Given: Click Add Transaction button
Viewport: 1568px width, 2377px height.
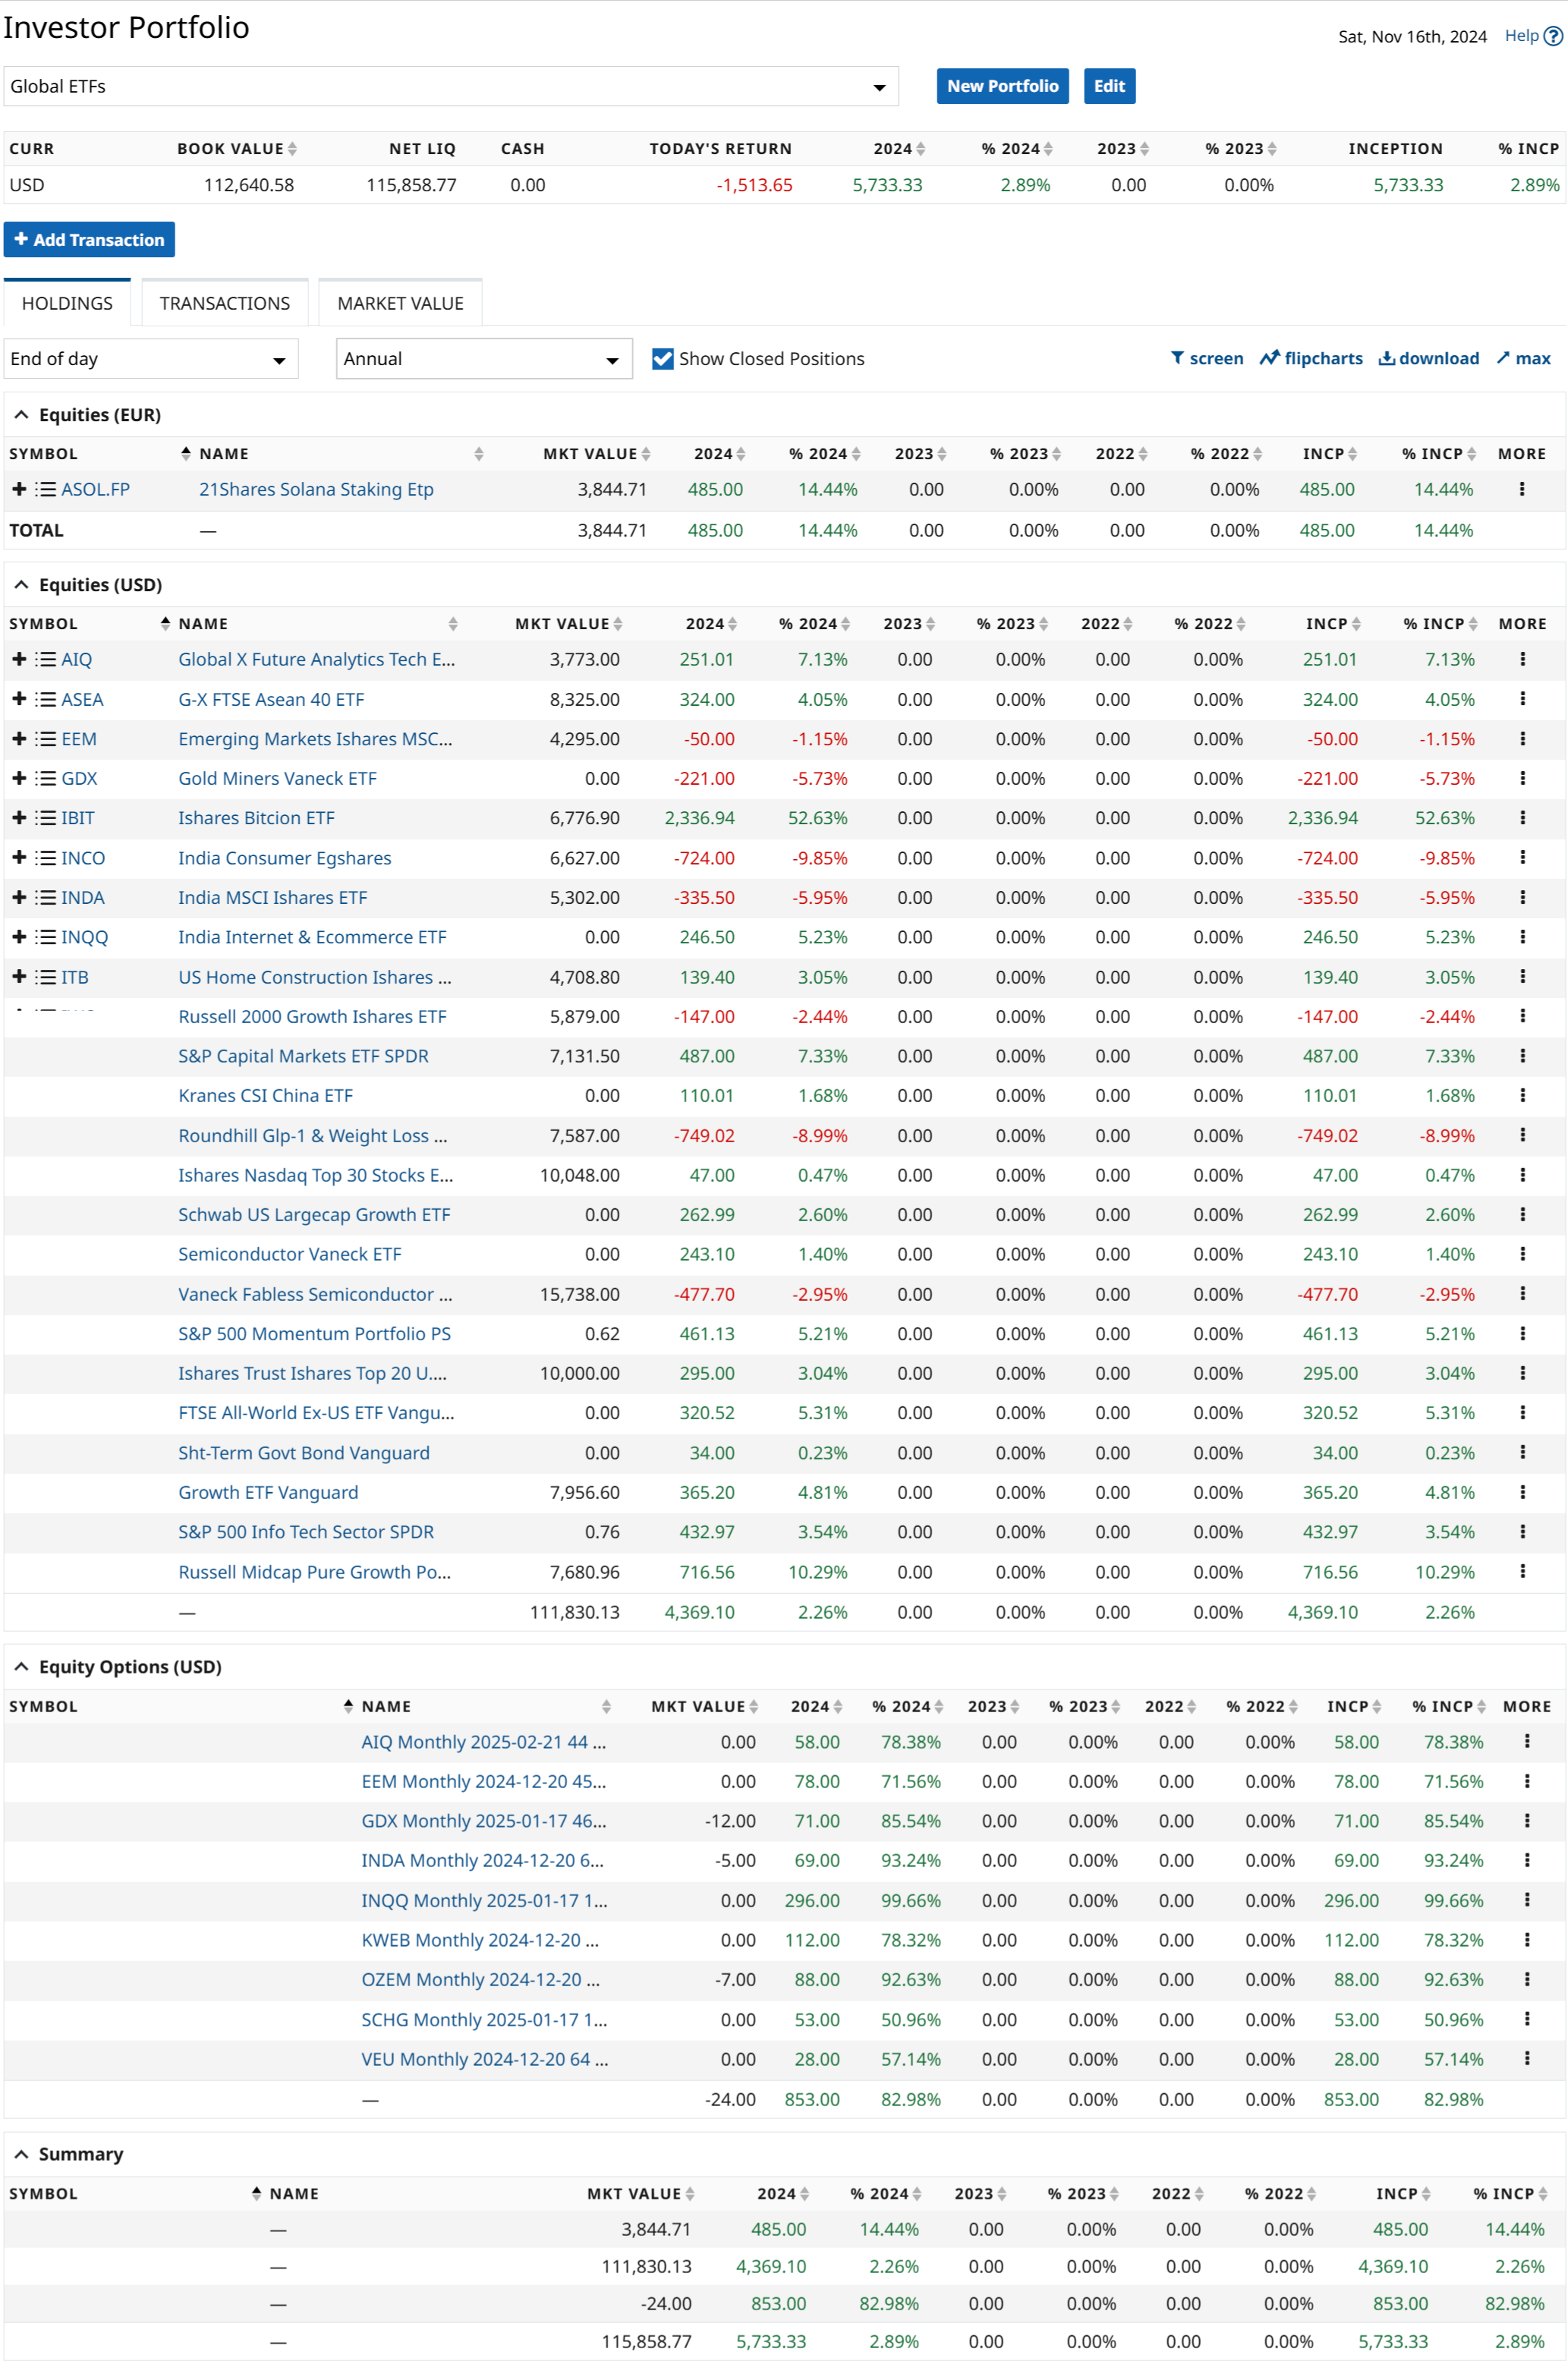Looking at the screenshot, I should 89,239.
